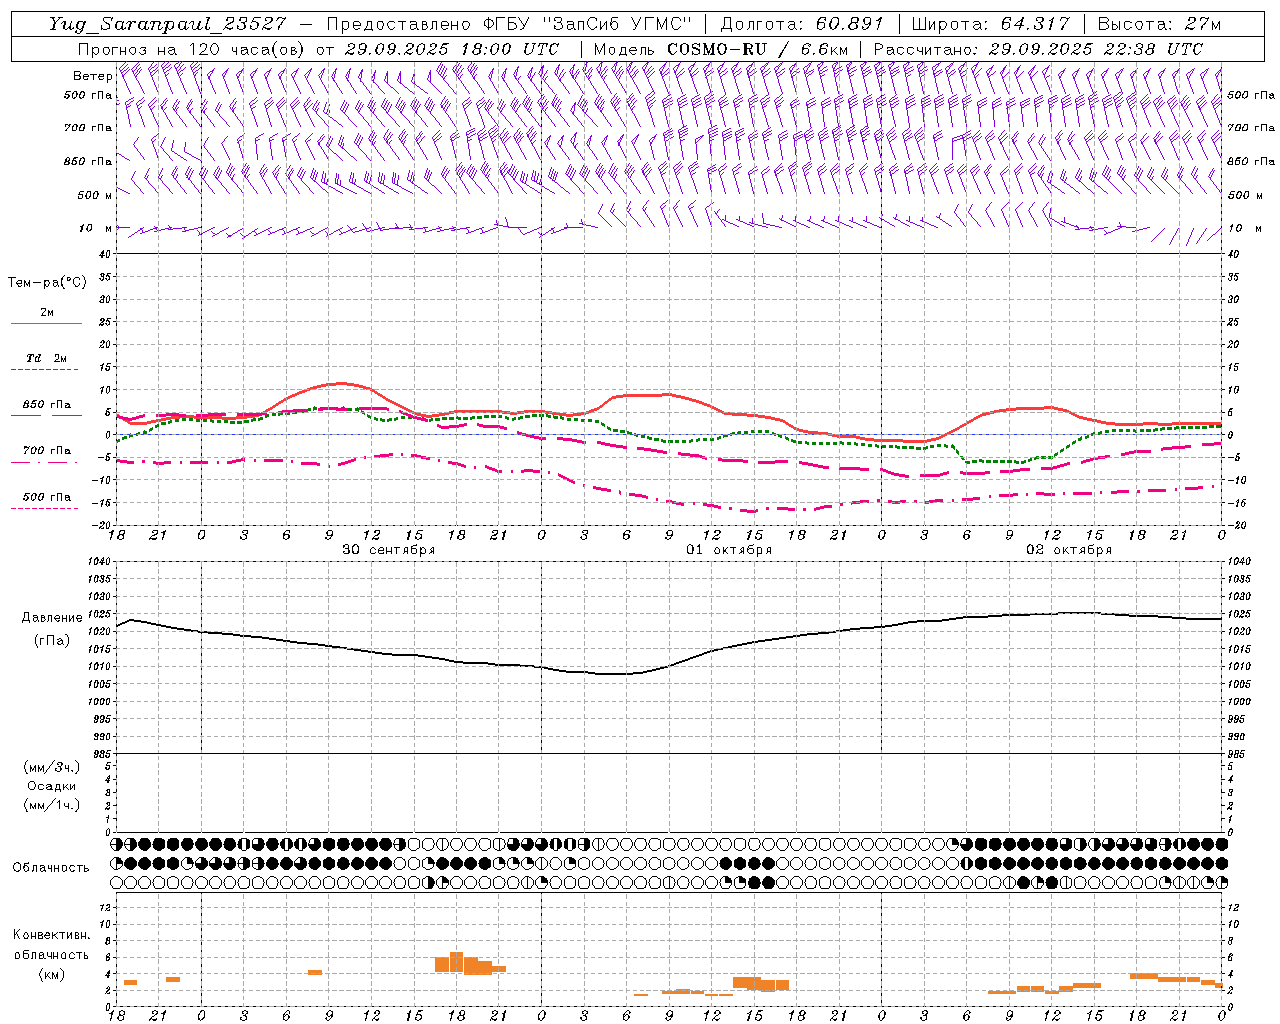Click the (км) convective cloud unit label
This screenshot has height=1024, width=1280.
click(x=52, y=974)
